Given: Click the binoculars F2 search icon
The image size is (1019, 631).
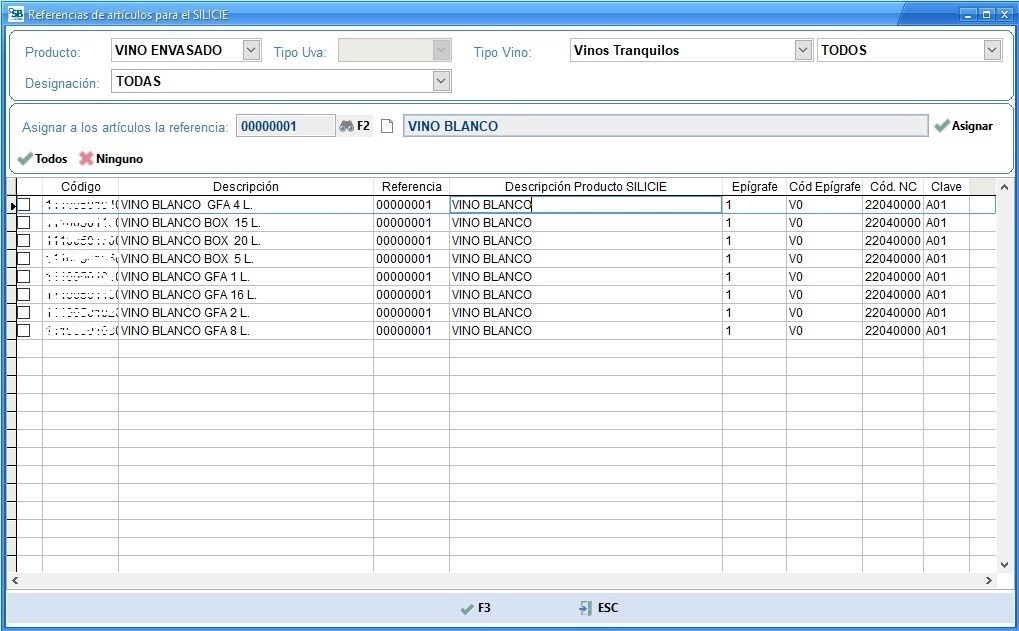Looking at the screenshot, I should click(347, 126).
